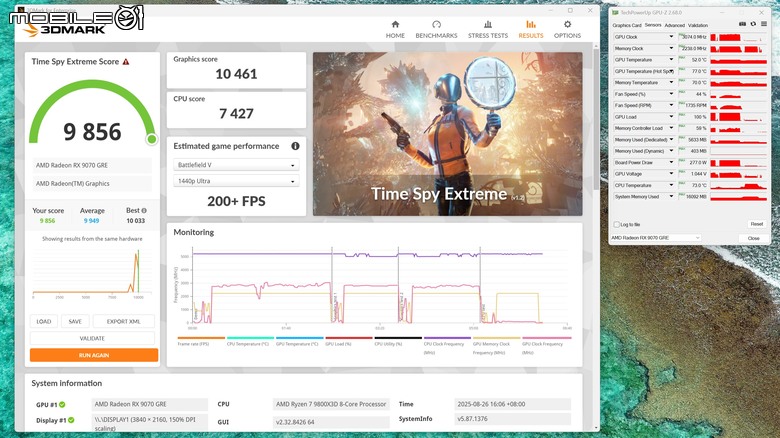780x438 pixels.
Task: Click the GPU-Z refresh icon
Action: coord(753,24)
